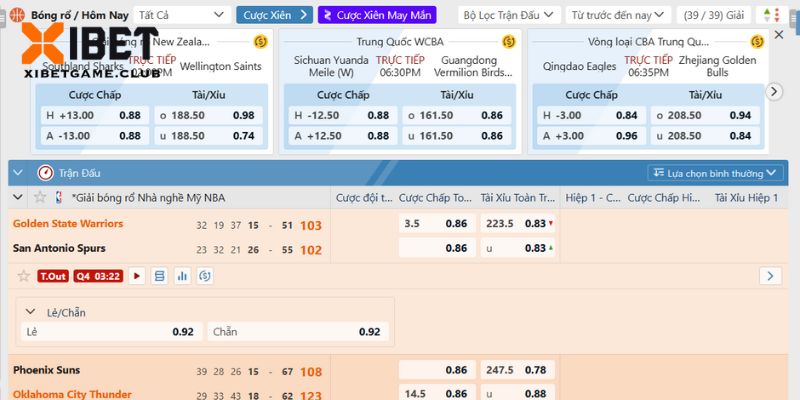Select under 208.50 odds 0.84
The image size is (800, 400).
tap(705, 136)
